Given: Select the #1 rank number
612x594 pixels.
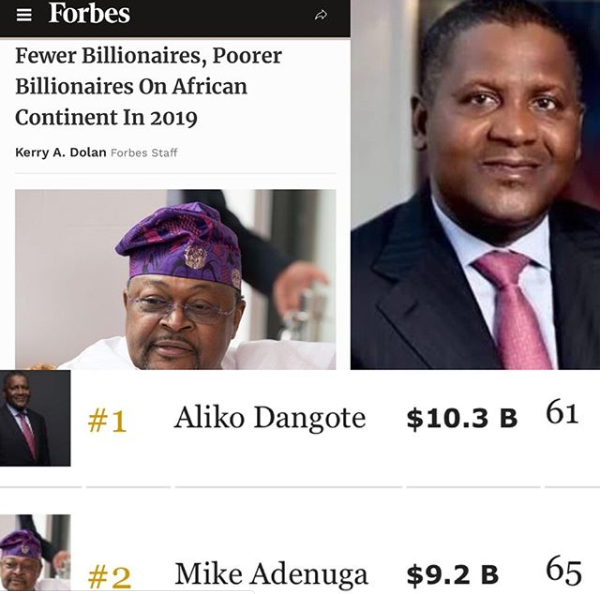Looking at the screenshot, I should click(x=107, y=421).
